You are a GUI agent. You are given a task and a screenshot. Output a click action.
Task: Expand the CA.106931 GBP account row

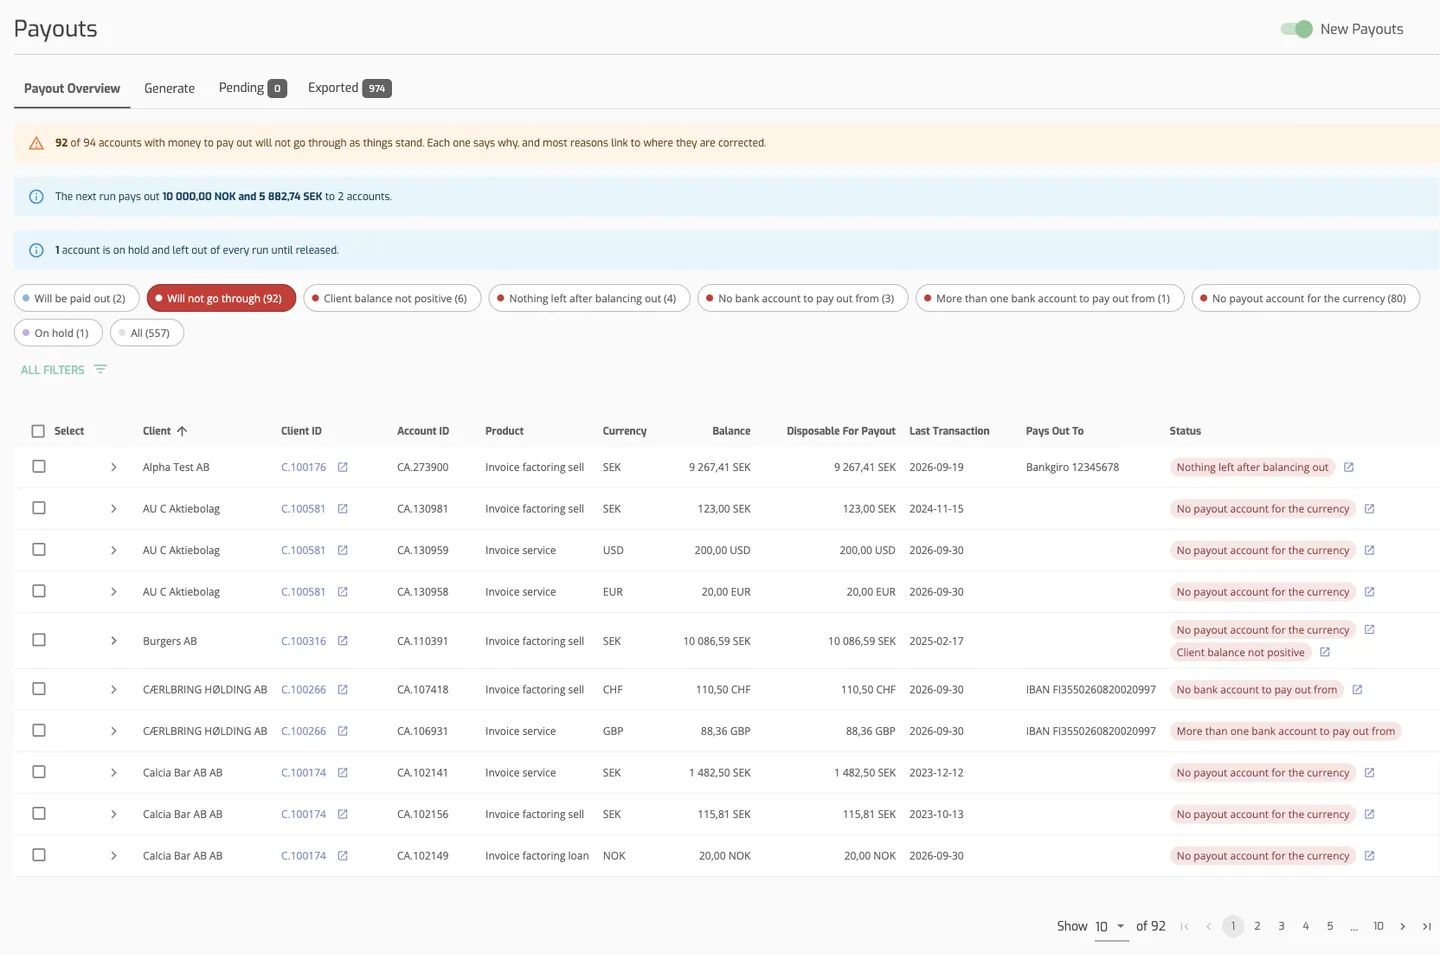click(113, 731)
